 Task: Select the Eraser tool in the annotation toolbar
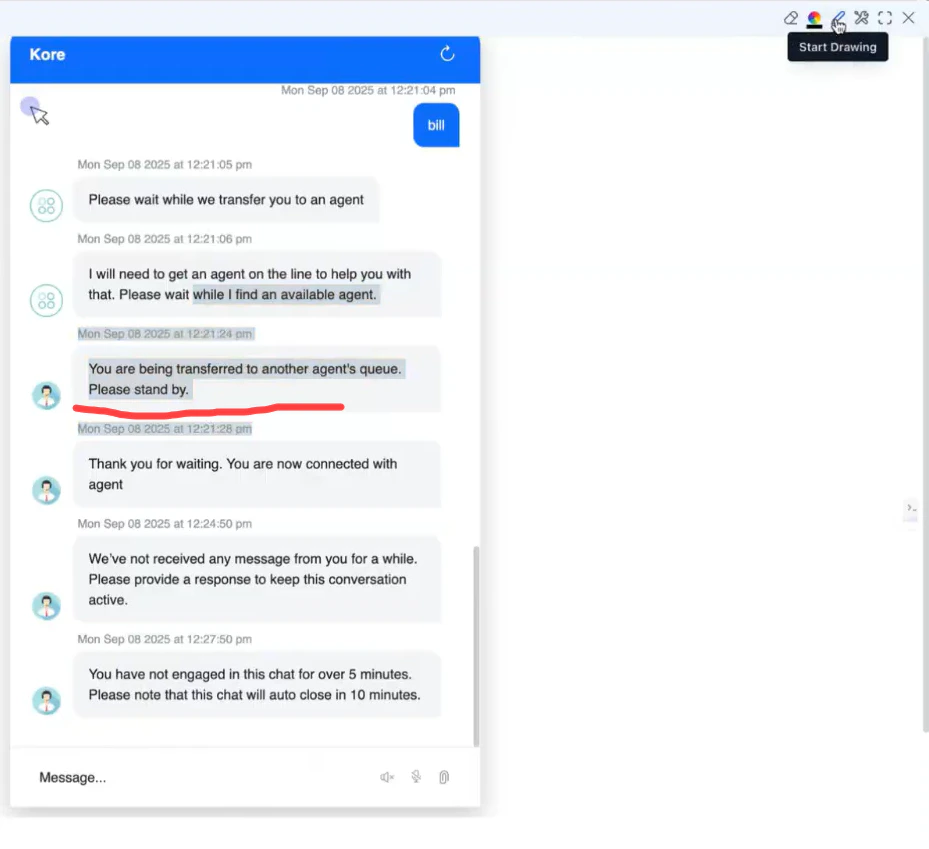click(791, 18)
